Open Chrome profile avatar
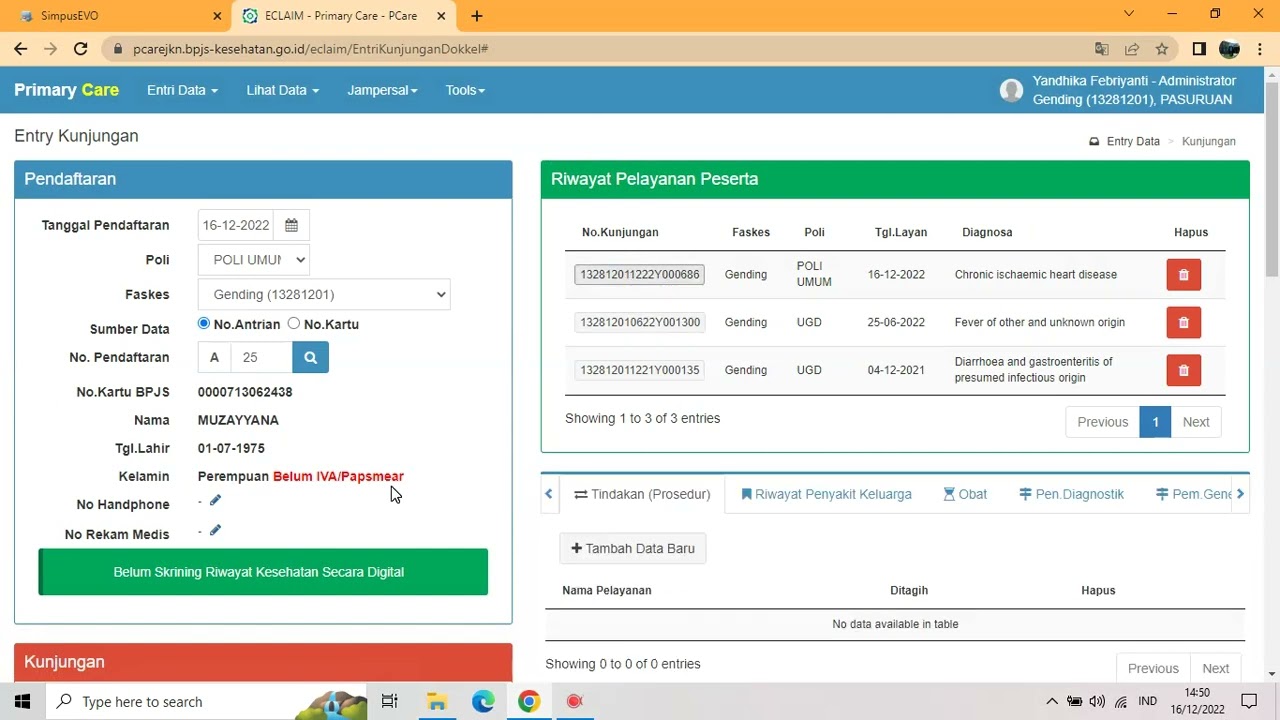The height and width of the screenshot is (720, 1280). click(x=1230, y=49)
